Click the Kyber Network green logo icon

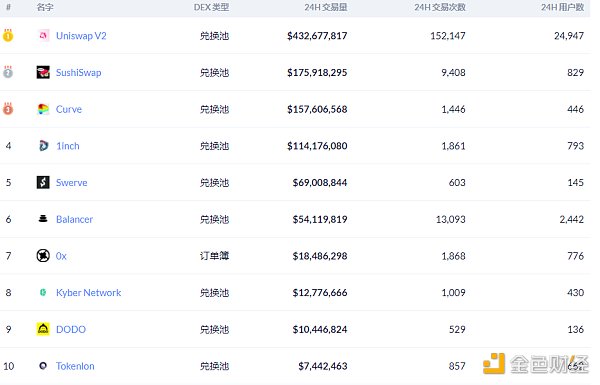point(43,292)
